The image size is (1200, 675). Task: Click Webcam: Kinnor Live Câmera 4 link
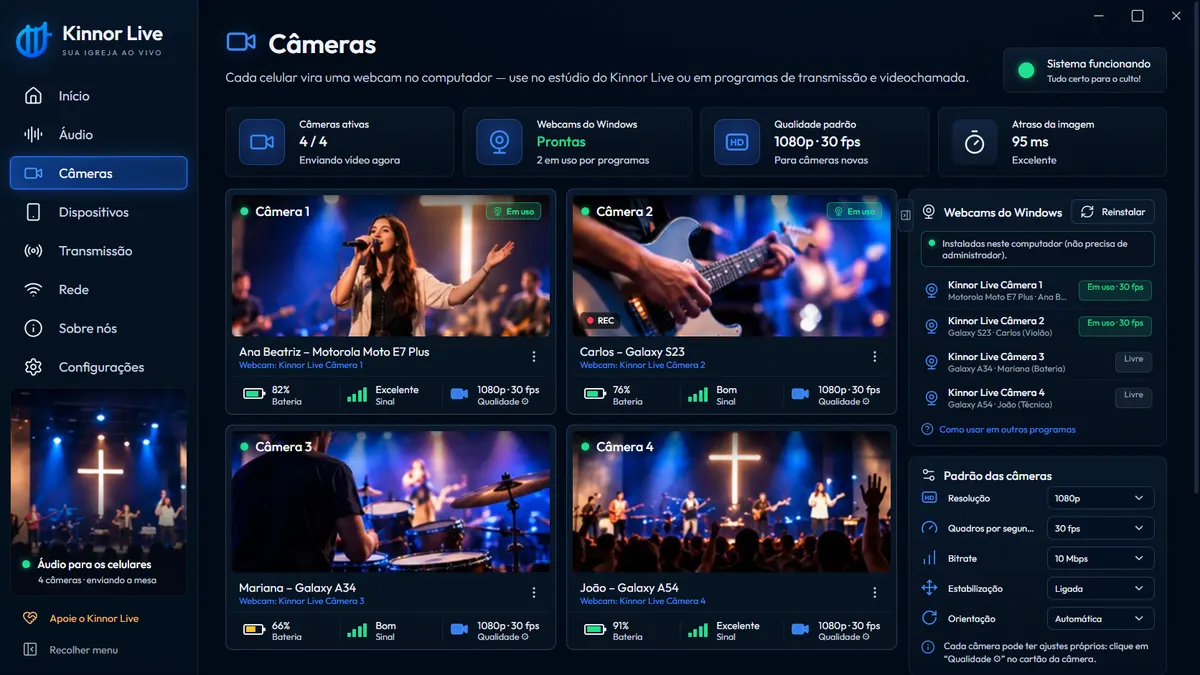click(x=643, y=602)
